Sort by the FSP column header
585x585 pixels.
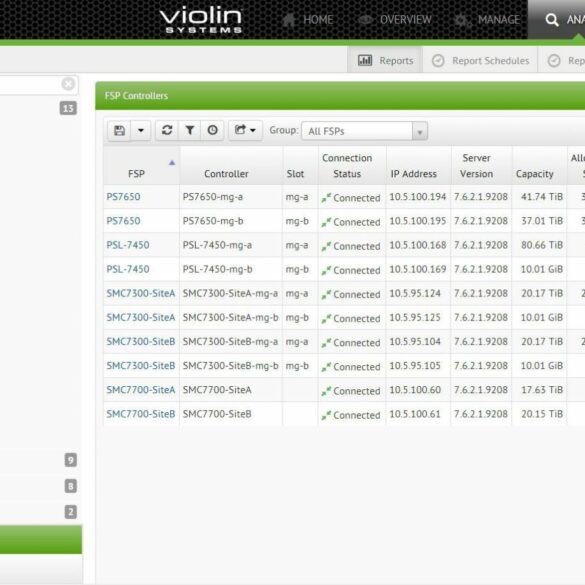coord(141,166)
